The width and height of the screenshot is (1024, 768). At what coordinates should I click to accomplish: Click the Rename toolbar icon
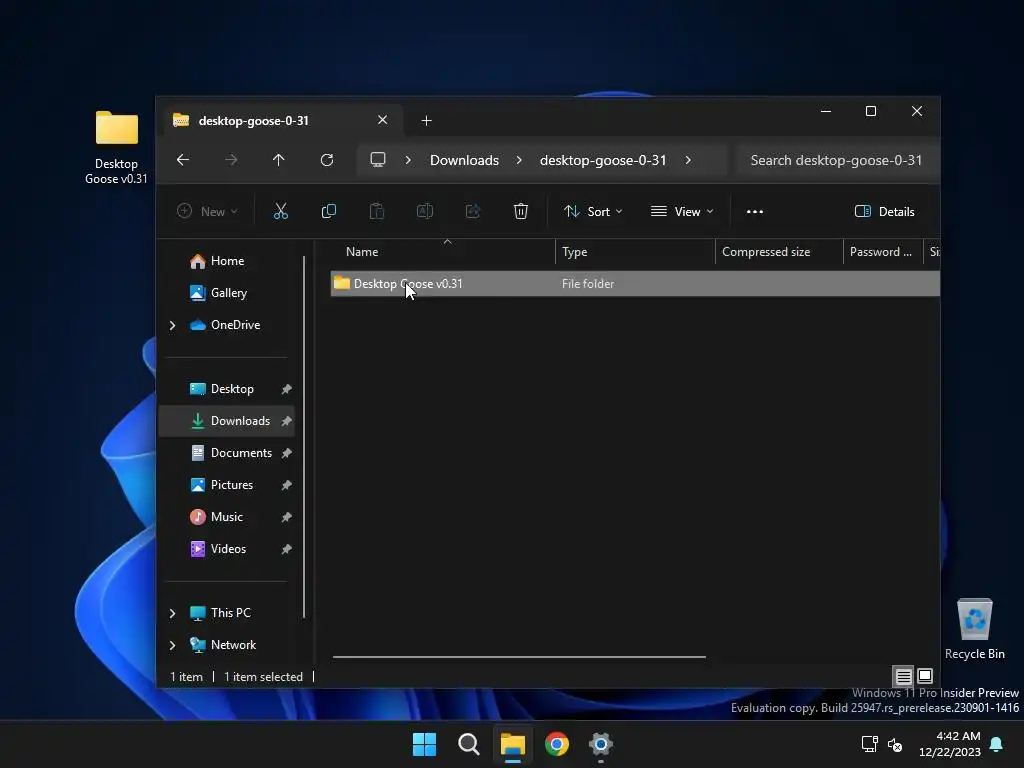coord(425,212)
